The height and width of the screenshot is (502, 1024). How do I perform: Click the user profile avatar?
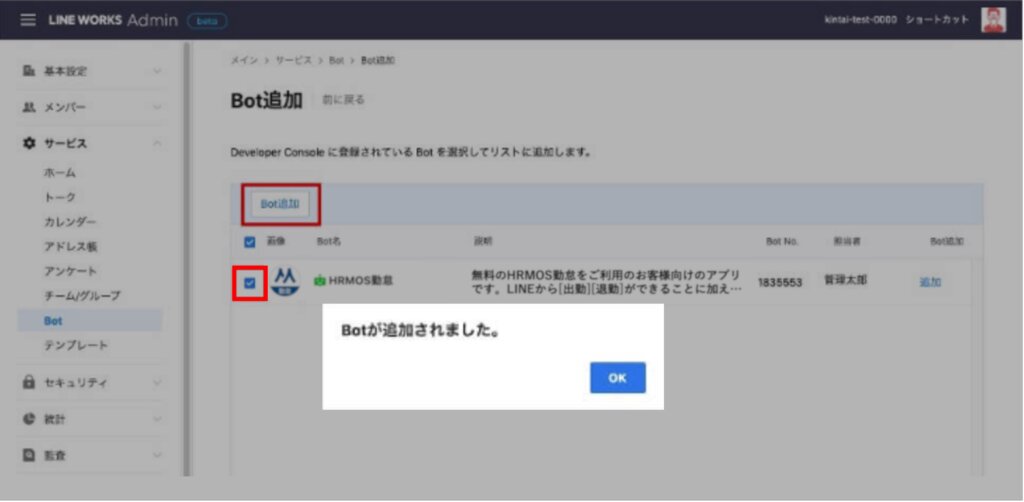tap(993, 20)
